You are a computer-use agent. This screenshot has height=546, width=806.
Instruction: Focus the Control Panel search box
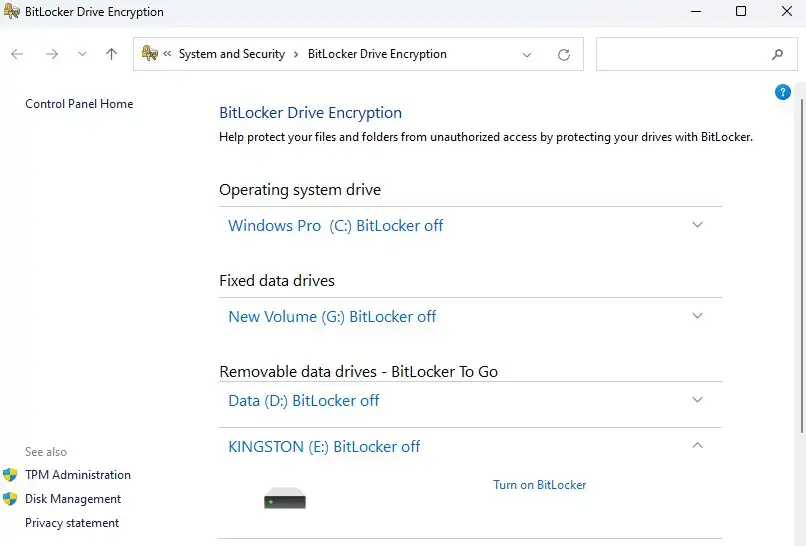click(697, 54)
